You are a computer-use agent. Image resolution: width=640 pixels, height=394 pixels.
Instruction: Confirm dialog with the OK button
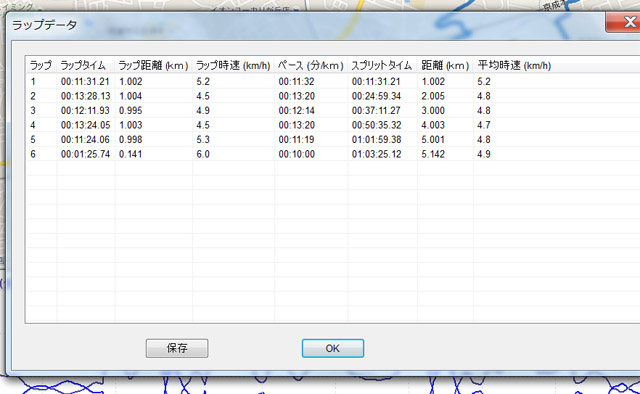[x=333, y=348]
